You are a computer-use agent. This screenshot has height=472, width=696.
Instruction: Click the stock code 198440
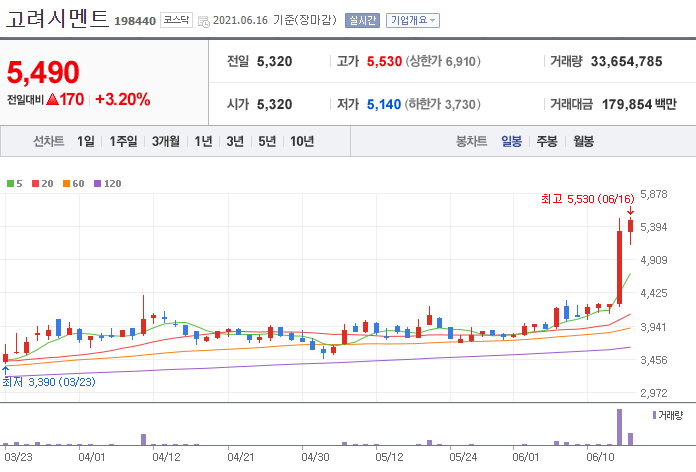point(135,21)
